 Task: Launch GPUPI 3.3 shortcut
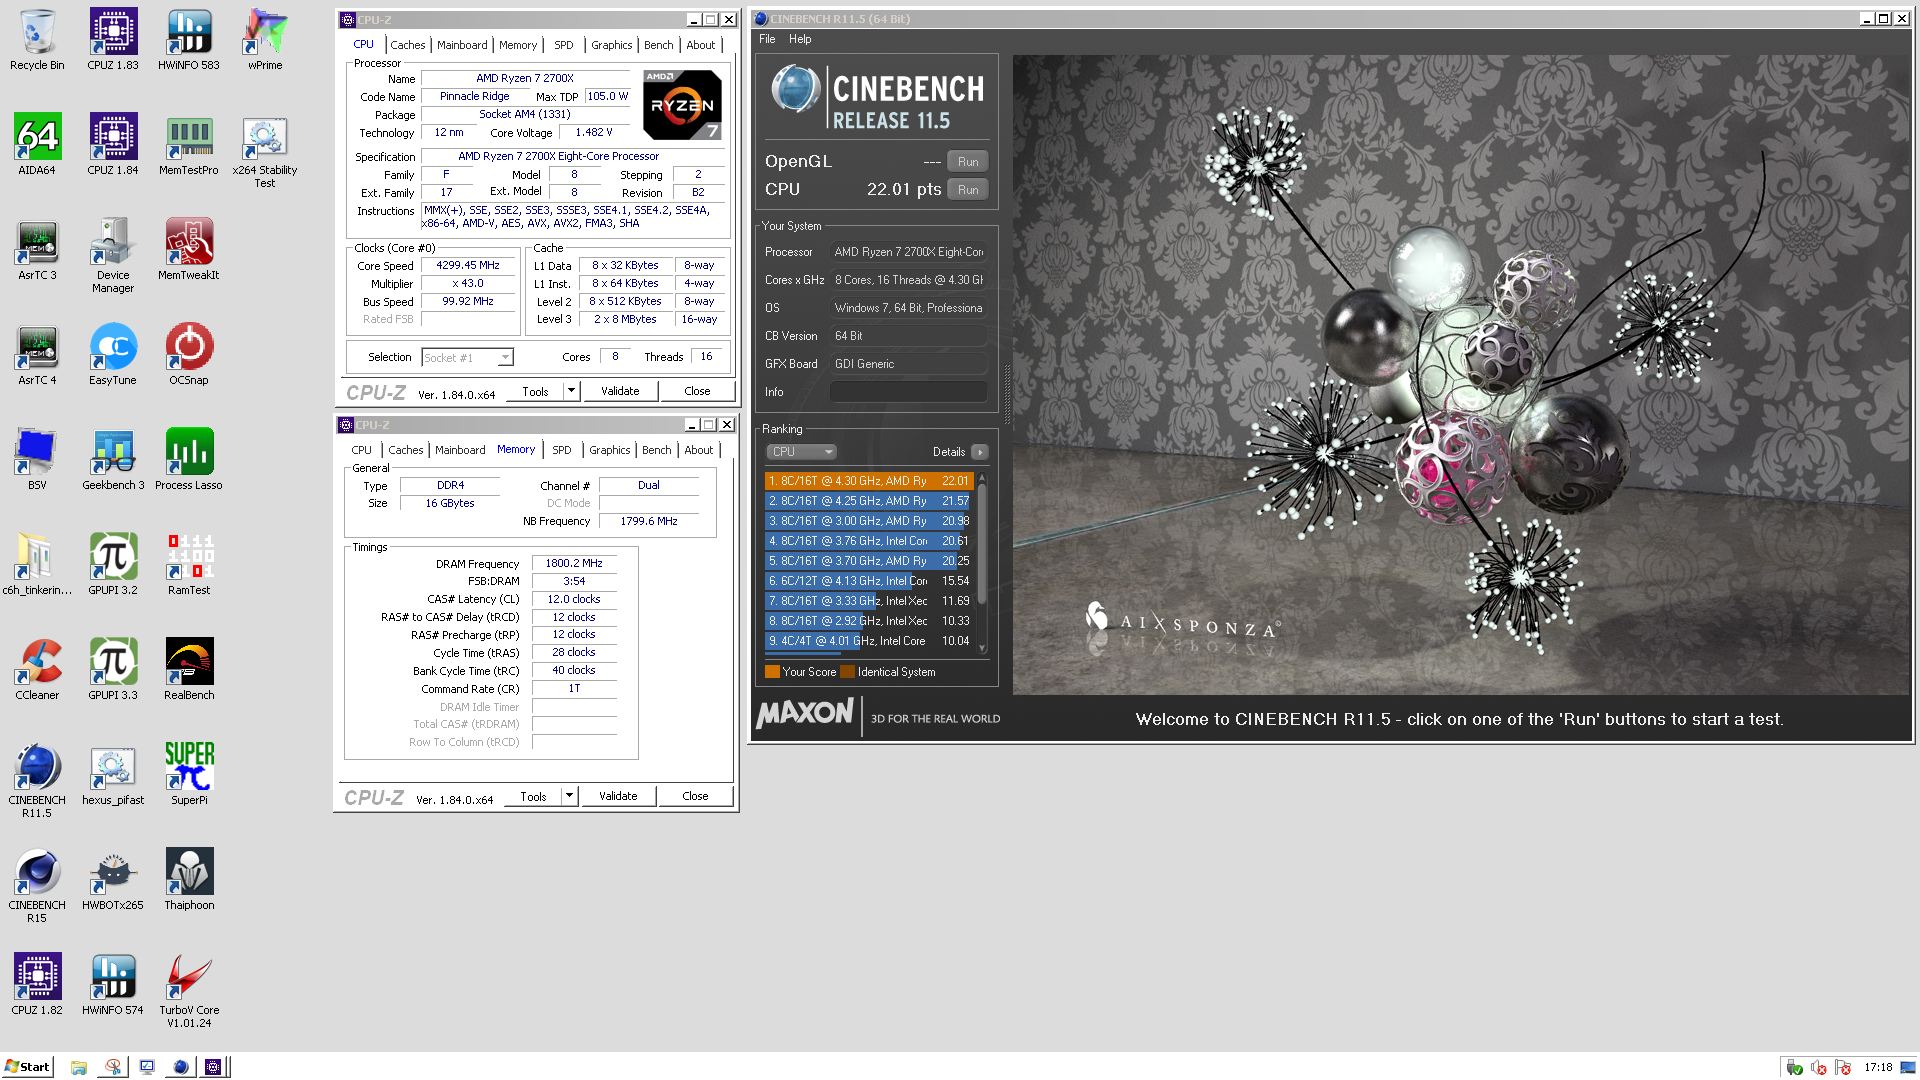click(113, 670)
